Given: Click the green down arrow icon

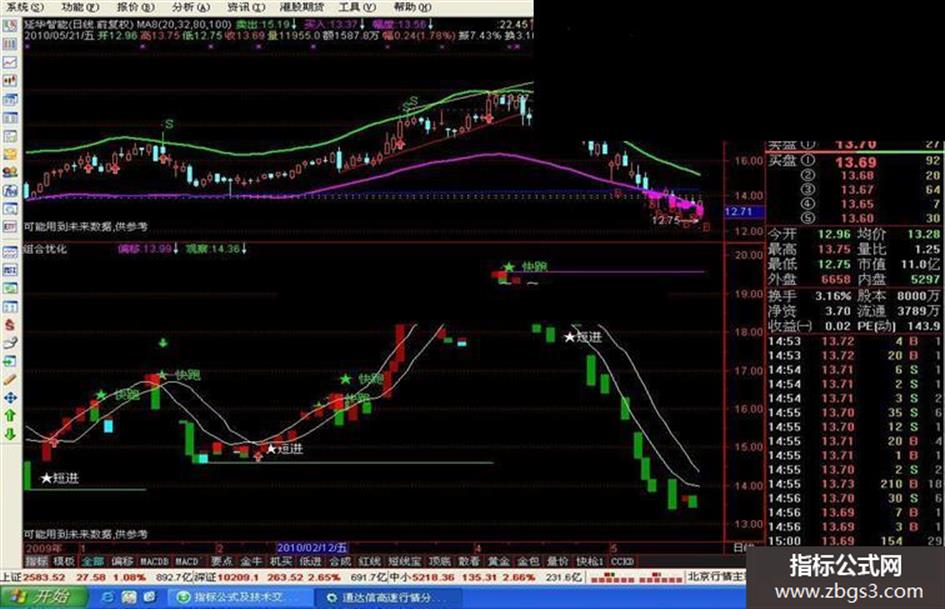Looking at the screenshot, I should [x=10, y=434].
